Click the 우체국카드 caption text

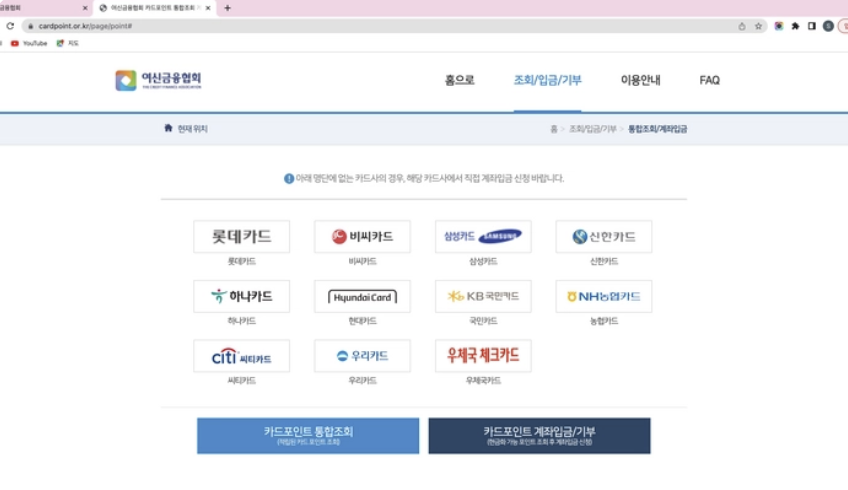(483, 380)
